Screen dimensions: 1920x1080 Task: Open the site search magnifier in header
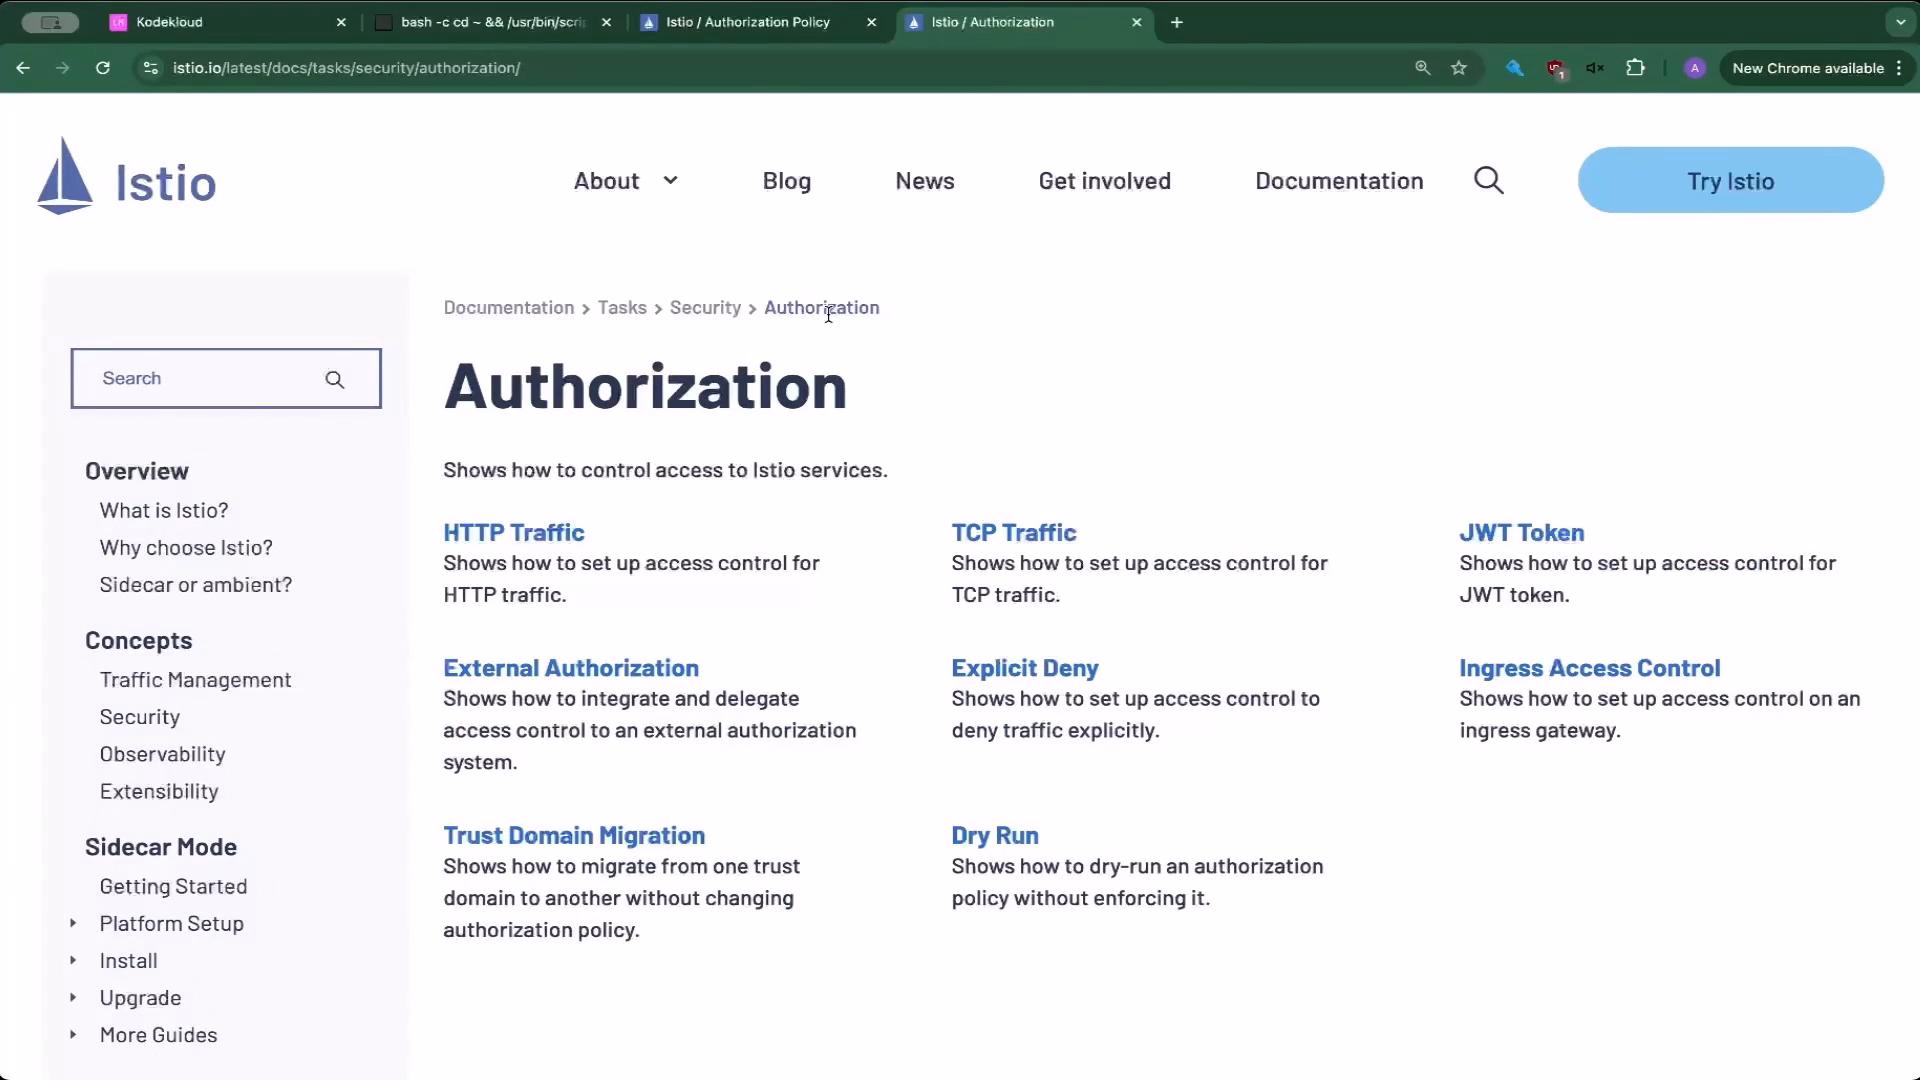click(x=1489, y=181)
